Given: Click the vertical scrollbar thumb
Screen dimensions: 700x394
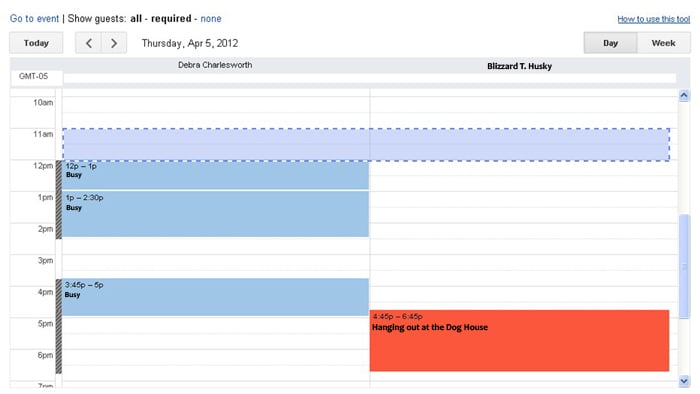Looking at the screenshot, I should pyautogui.click(x=684, y=266).
